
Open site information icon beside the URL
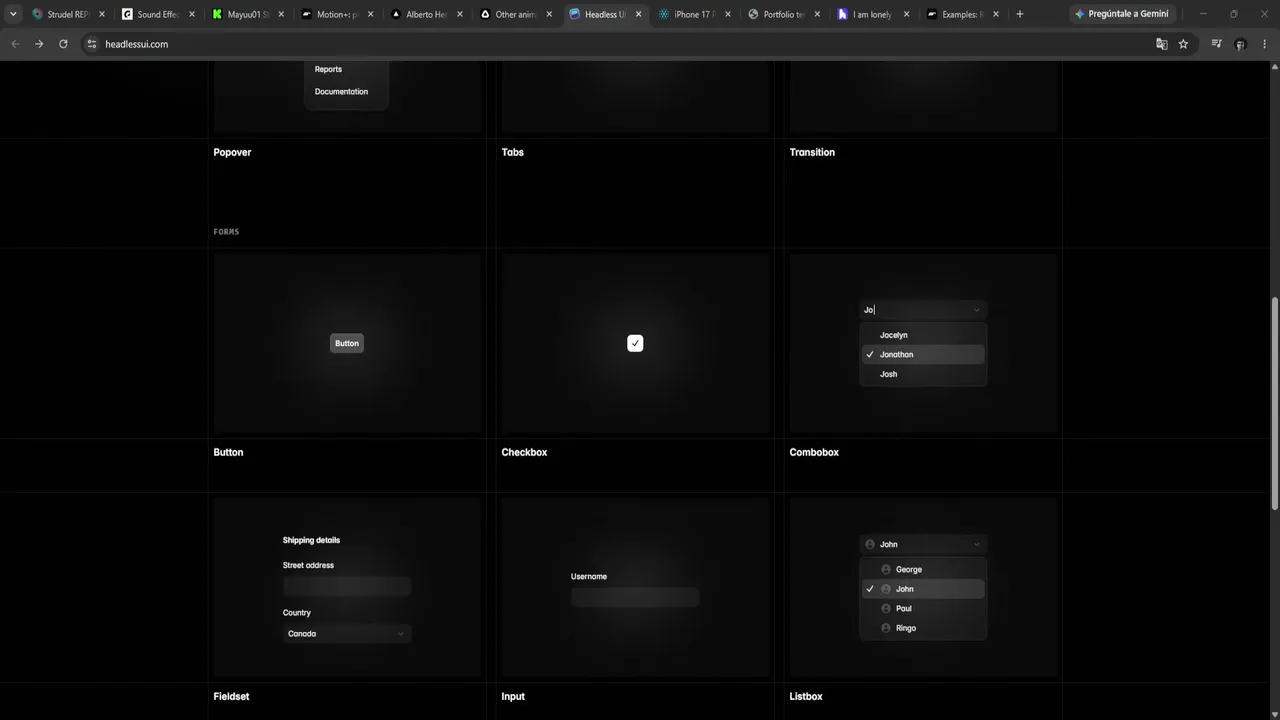[92, 44]
